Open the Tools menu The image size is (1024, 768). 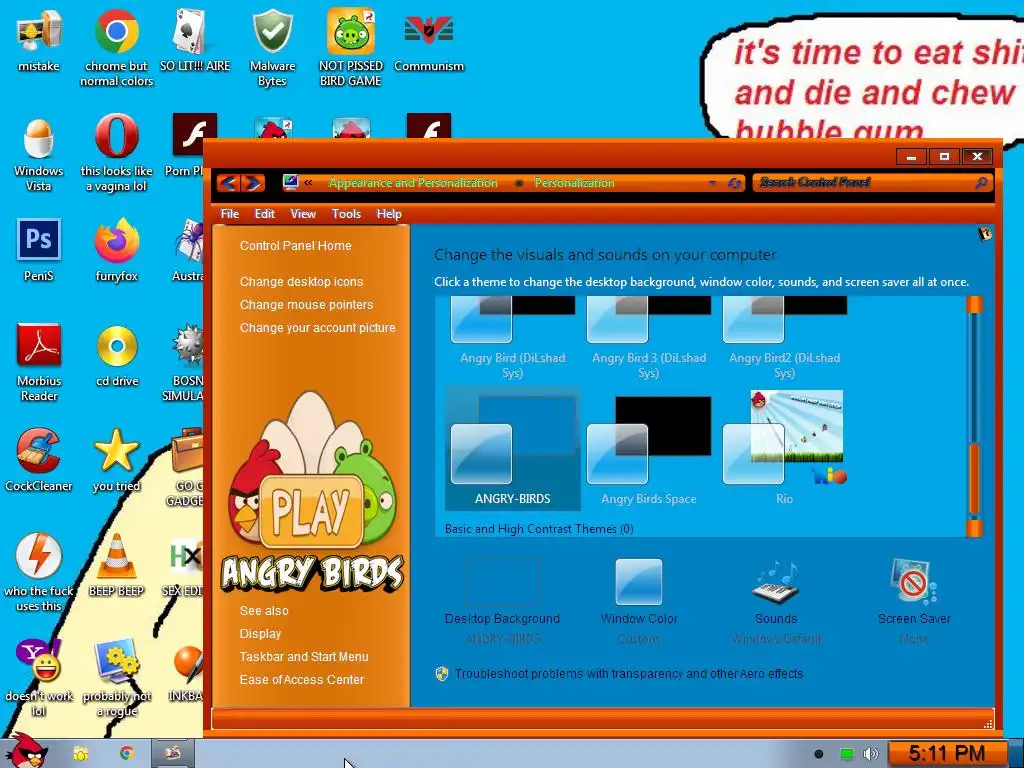pos(346,214)
